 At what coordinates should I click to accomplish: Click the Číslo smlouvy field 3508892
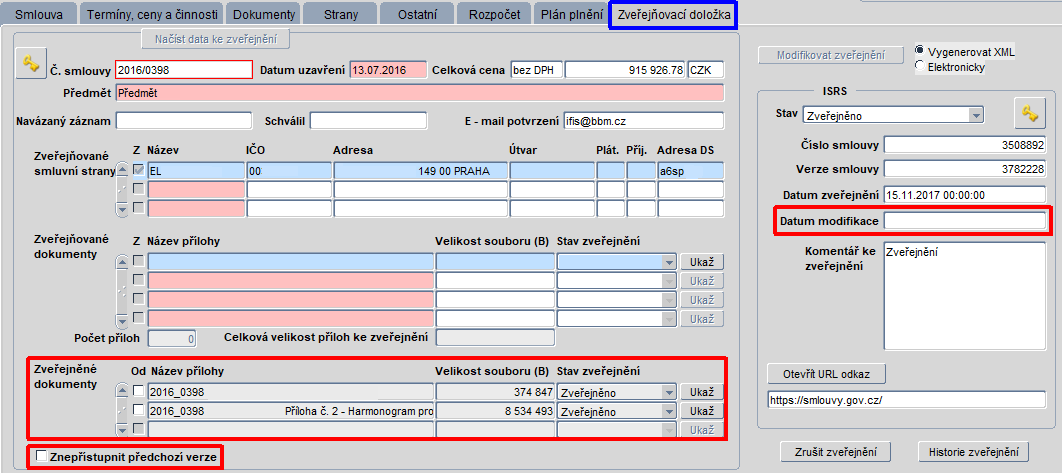click(965, 145)
